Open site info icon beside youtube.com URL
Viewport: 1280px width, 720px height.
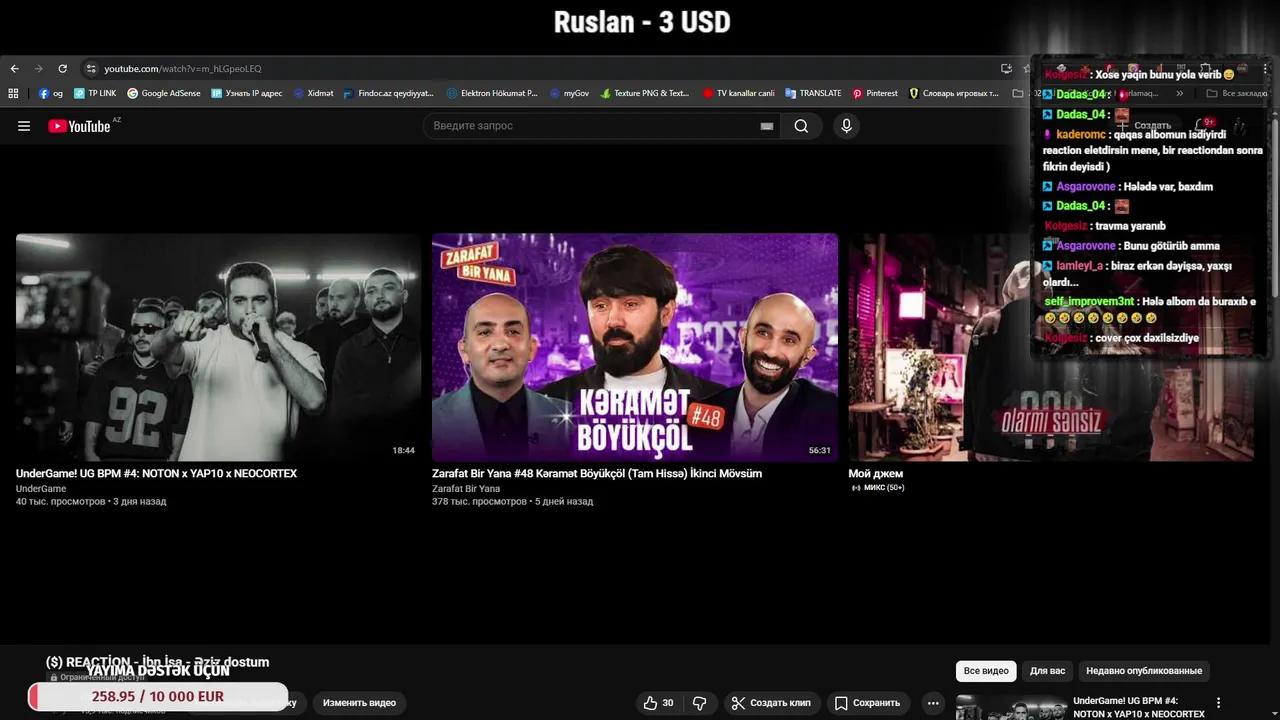tap(91, 69)
